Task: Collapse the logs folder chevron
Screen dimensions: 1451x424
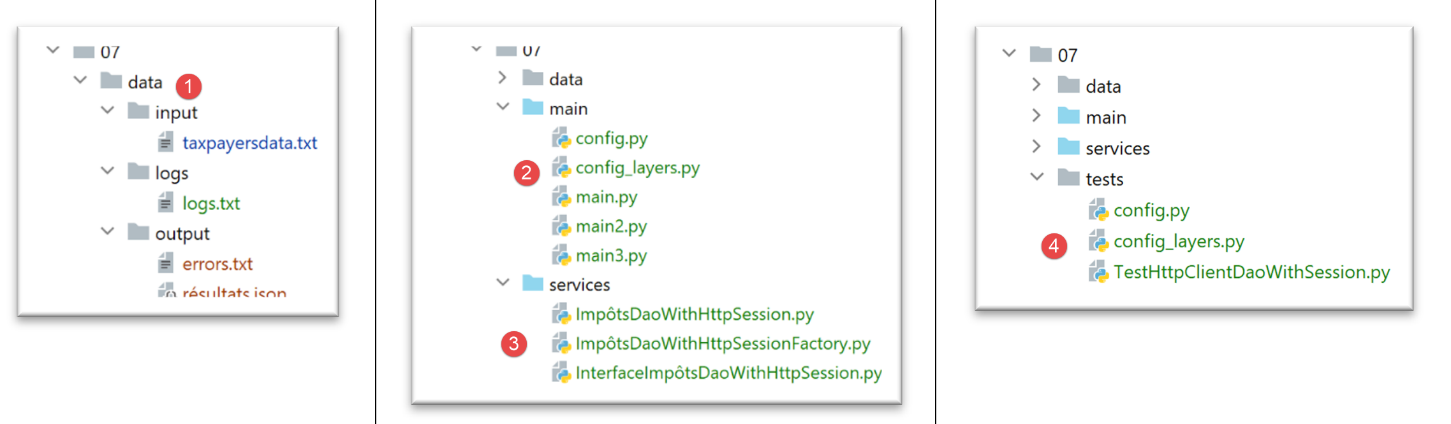Action: pos(108,173)
